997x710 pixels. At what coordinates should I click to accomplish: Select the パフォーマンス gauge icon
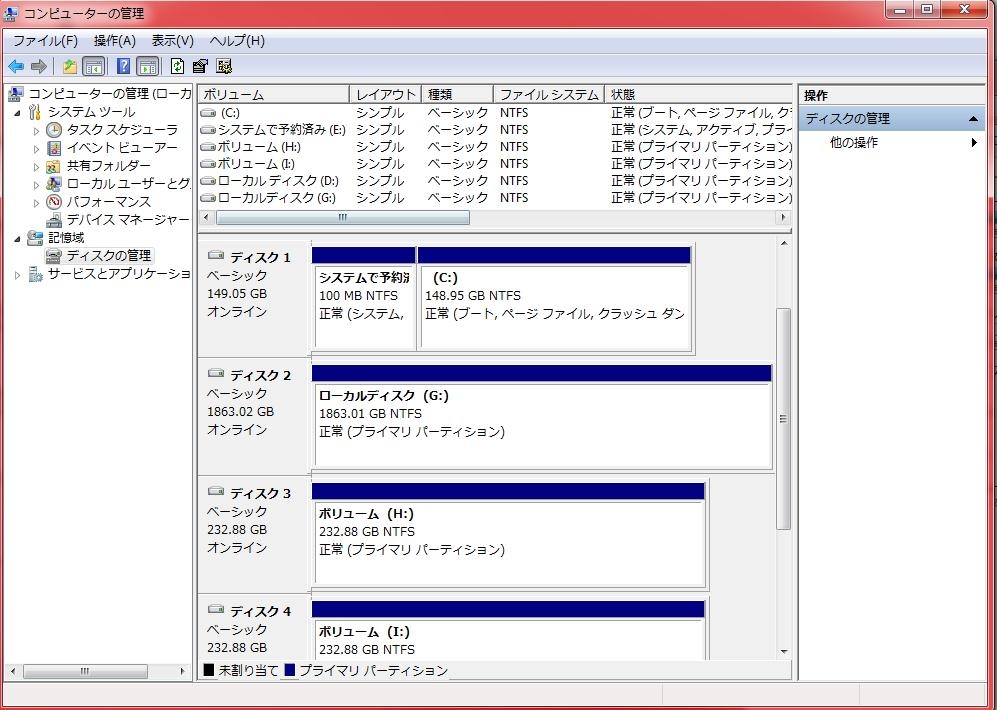pos(54,202)
